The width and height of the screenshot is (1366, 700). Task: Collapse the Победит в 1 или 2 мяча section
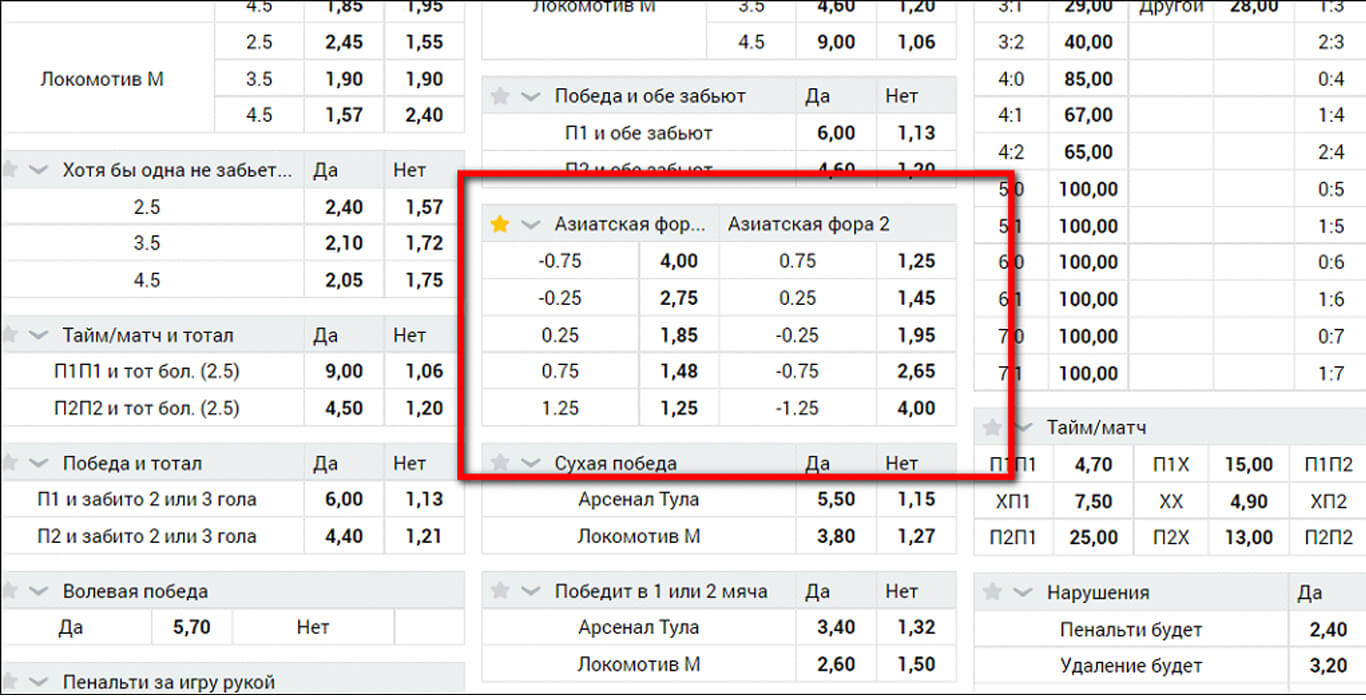tap(531, 591)
